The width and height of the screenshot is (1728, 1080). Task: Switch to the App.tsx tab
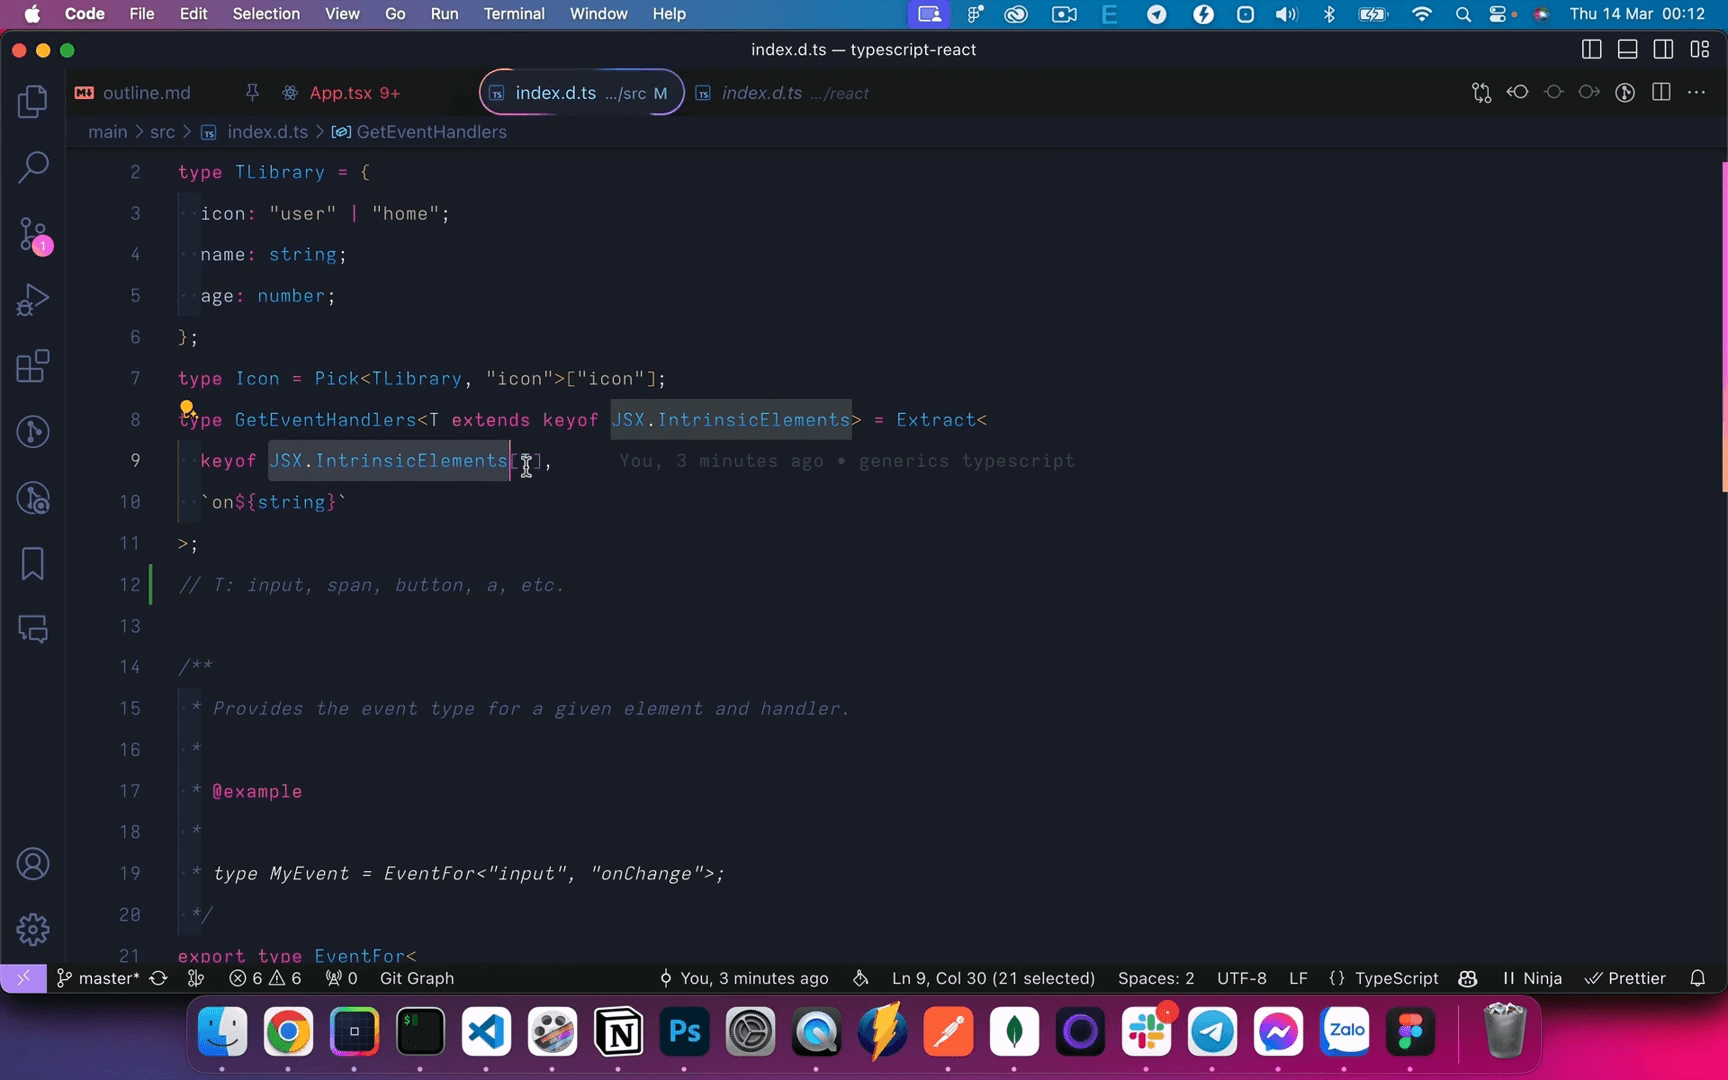340,93
